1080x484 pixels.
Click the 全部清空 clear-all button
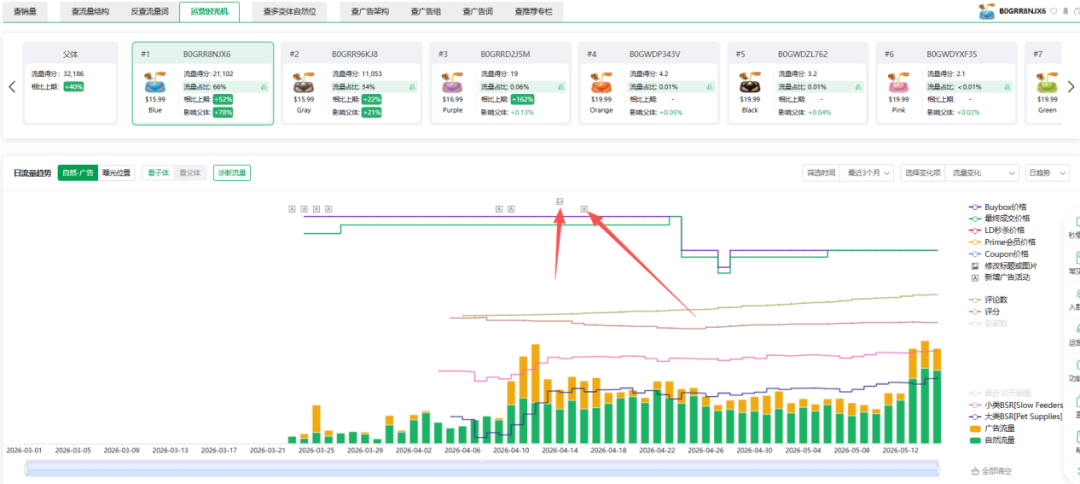(992, 472)
